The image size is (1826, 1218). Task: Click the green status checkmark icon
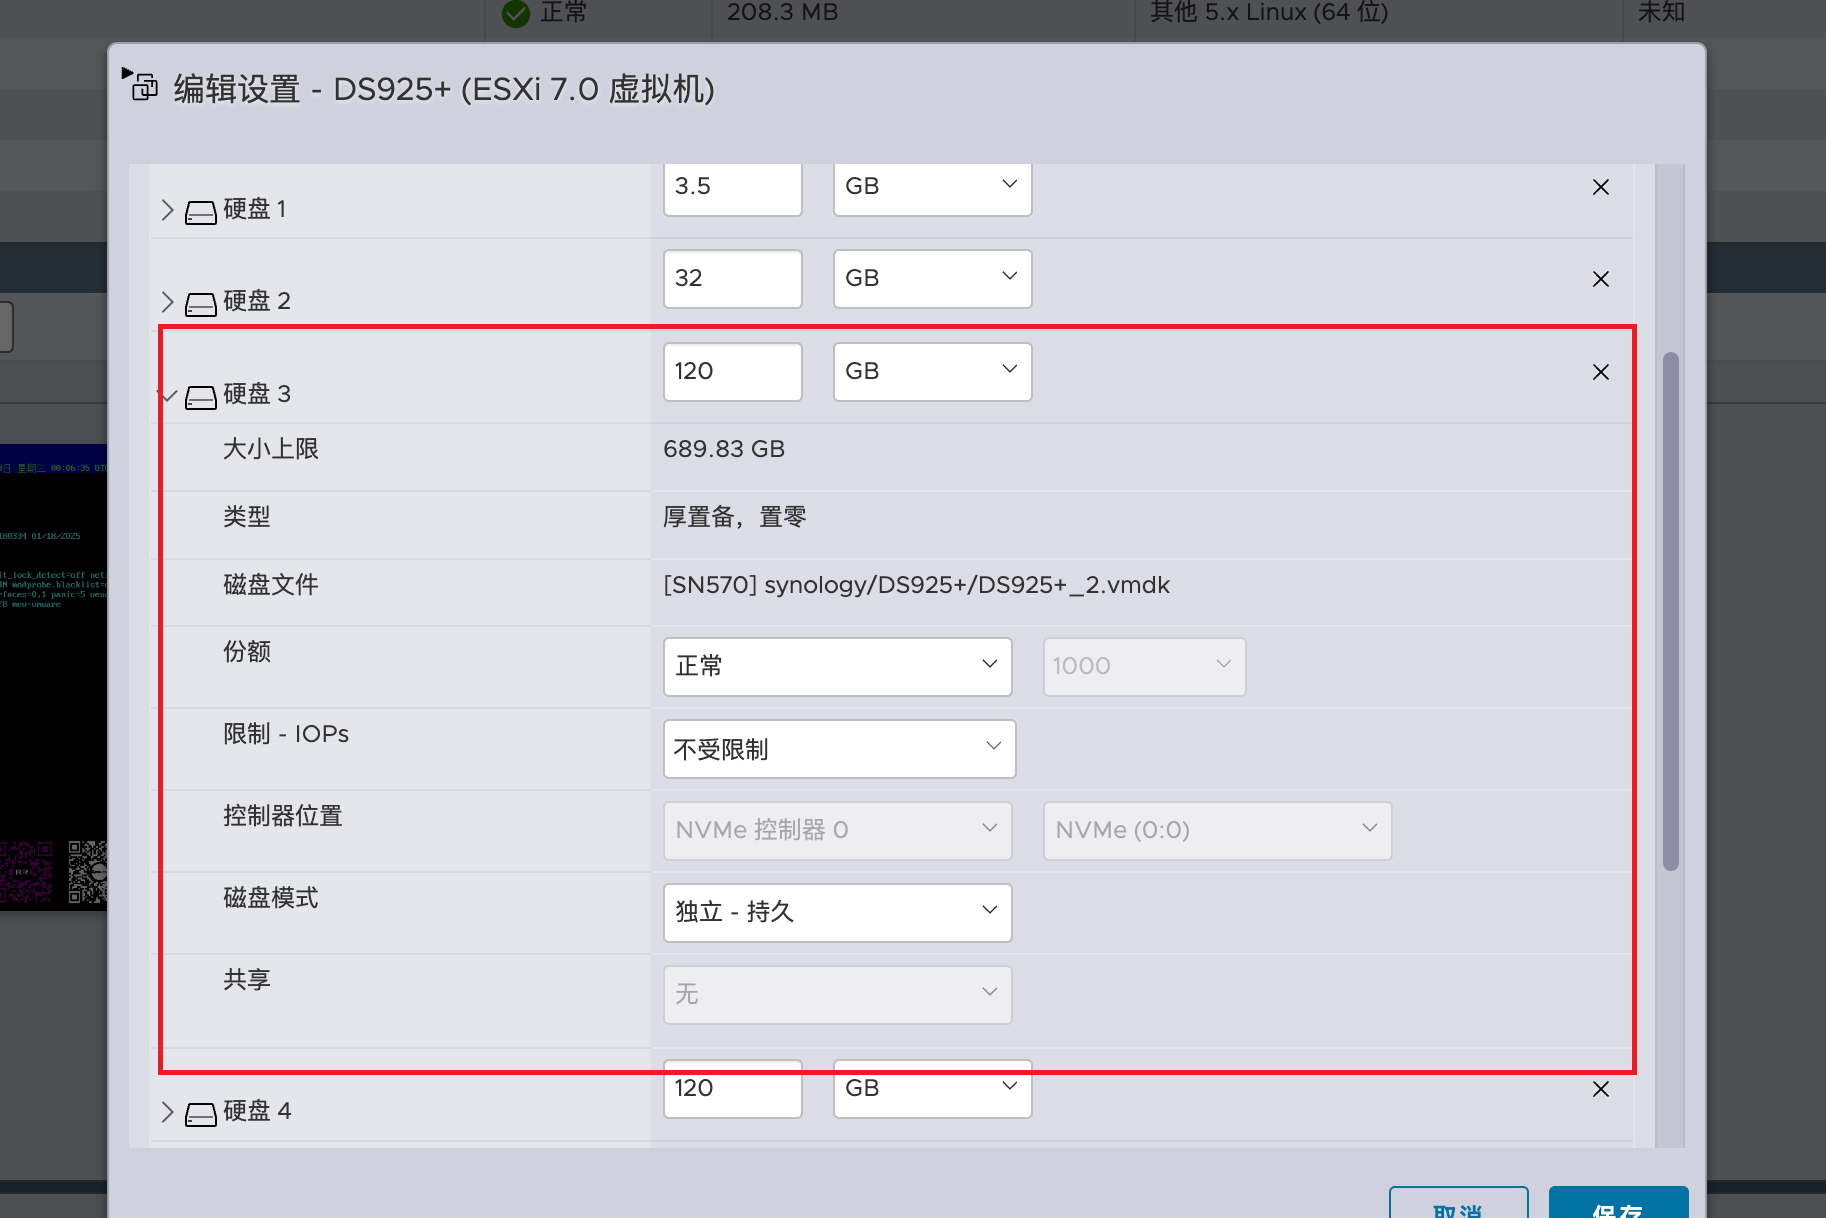(516, 13)
